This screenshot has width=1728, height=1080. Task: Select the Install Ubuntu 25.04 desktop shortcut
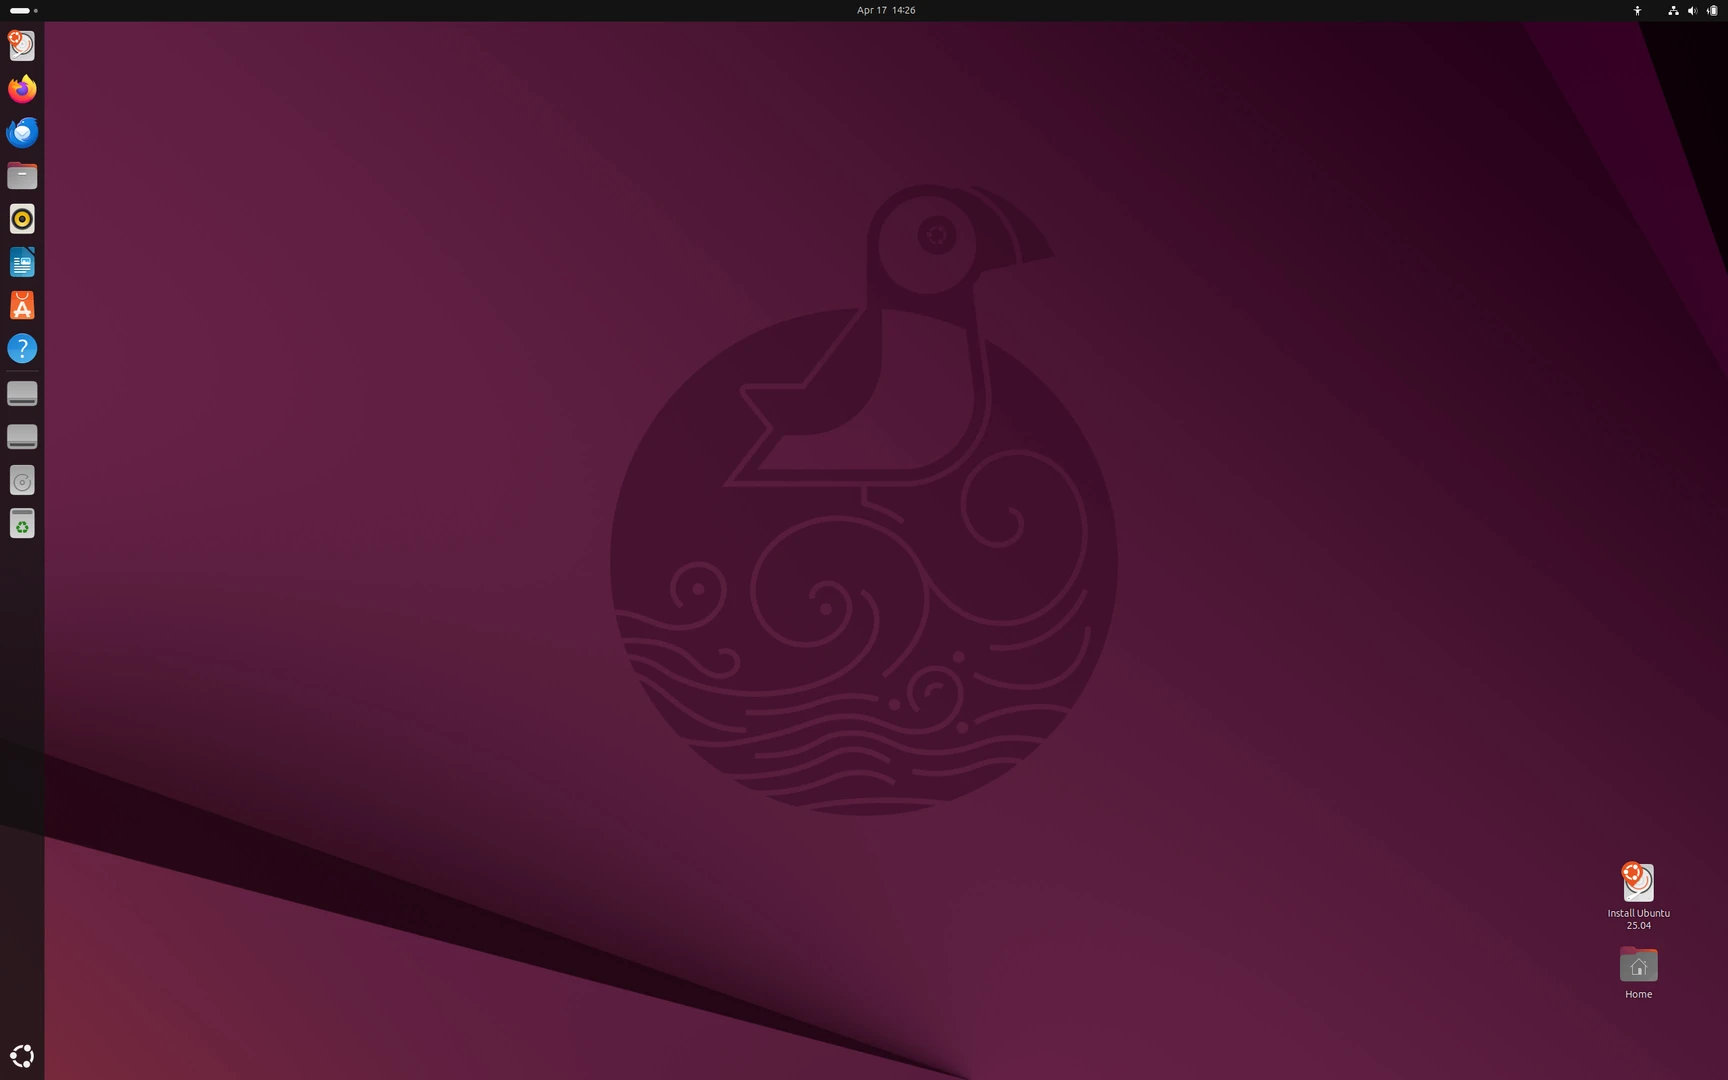coord(1638,881)
